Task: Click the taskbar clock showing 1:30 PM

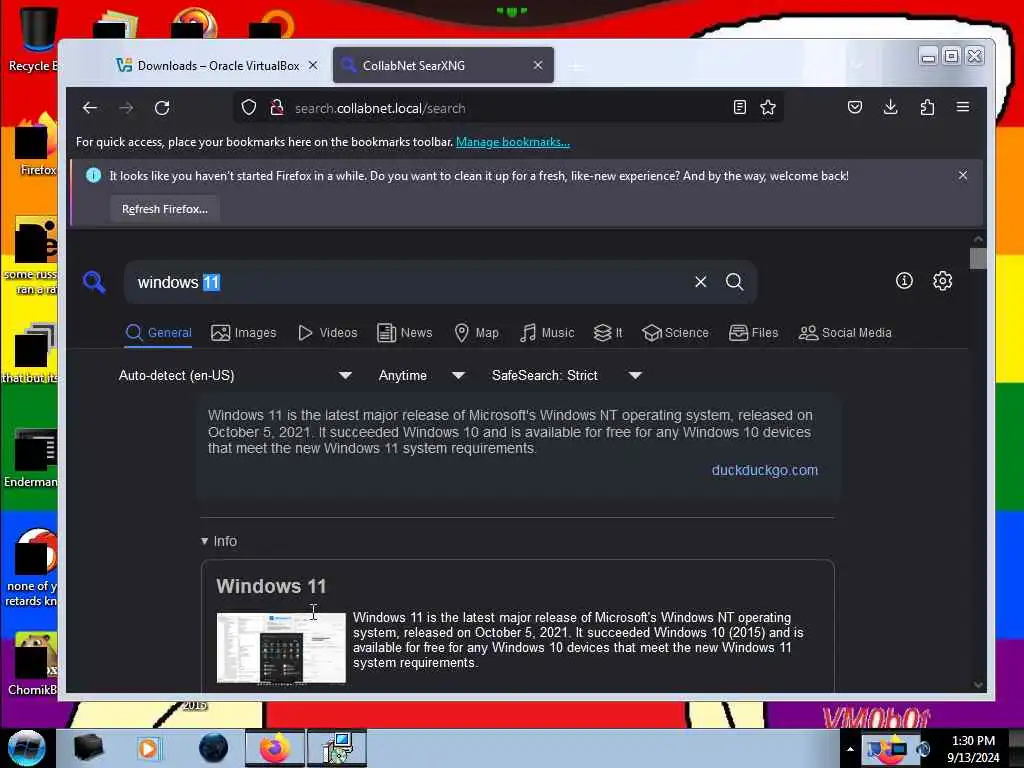Action: 973,748
